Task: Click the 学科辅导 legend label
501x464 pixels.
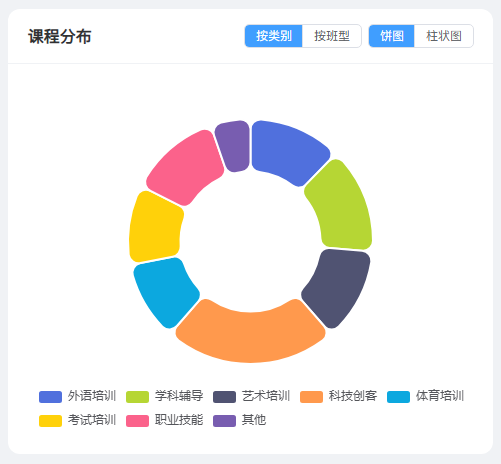Action: click(x=179, y=396)
